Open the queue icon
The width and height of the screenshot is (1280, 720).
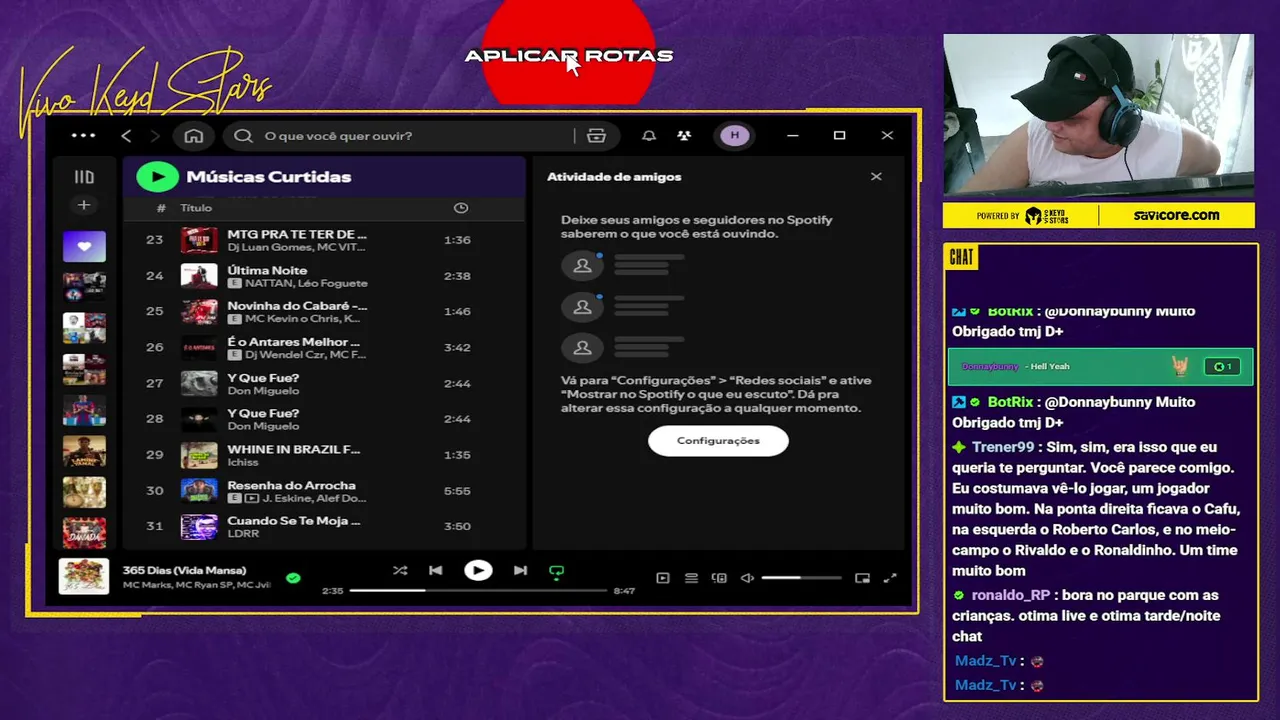pos(691,578)
